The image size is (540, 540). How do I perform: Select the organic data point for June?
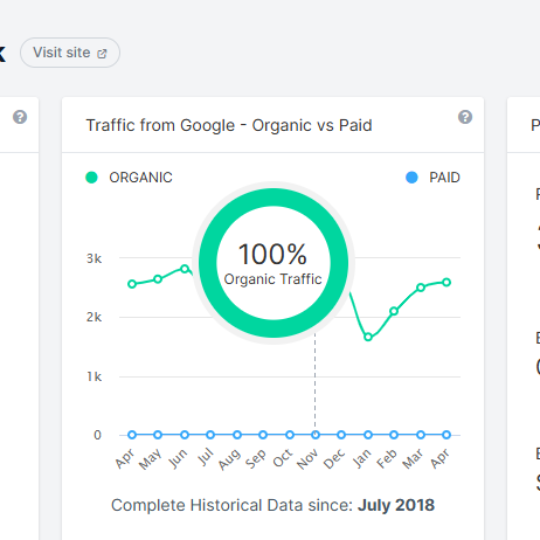[x=185, y=269]
